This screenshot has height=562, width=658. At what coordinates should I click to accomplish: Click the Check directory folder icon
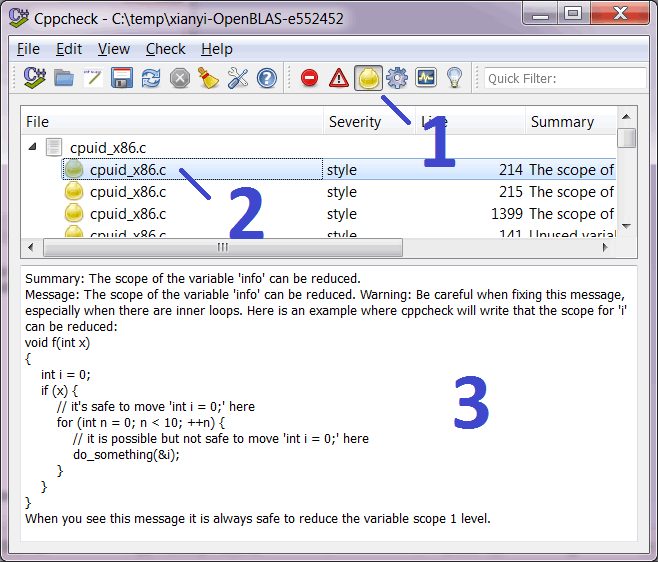coord(64,78)
